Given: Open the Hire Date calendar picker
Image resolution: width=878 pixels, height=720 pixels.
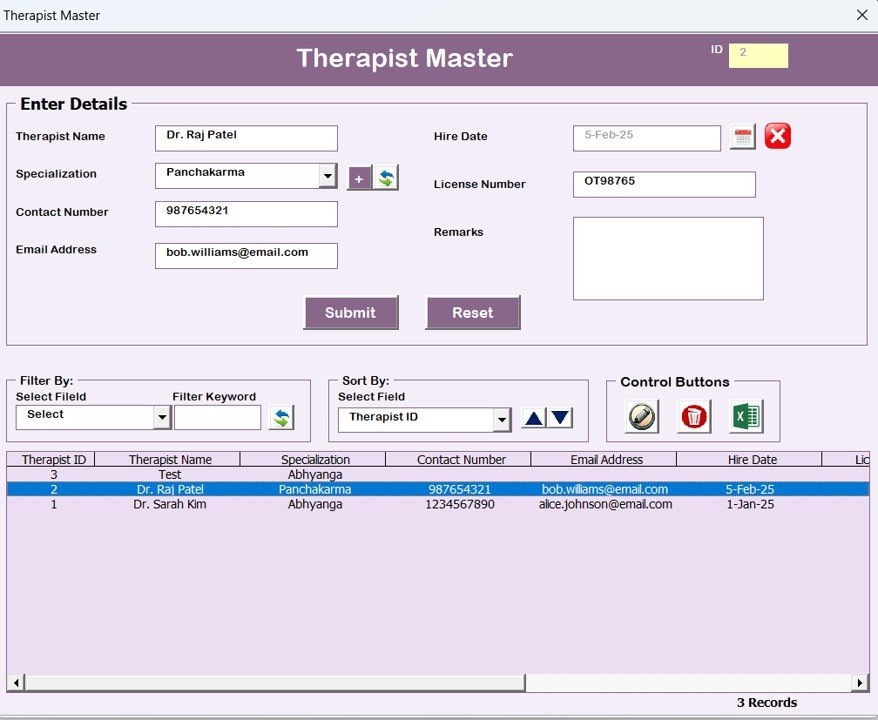Looking at the screenshot, I should [743, 137].
